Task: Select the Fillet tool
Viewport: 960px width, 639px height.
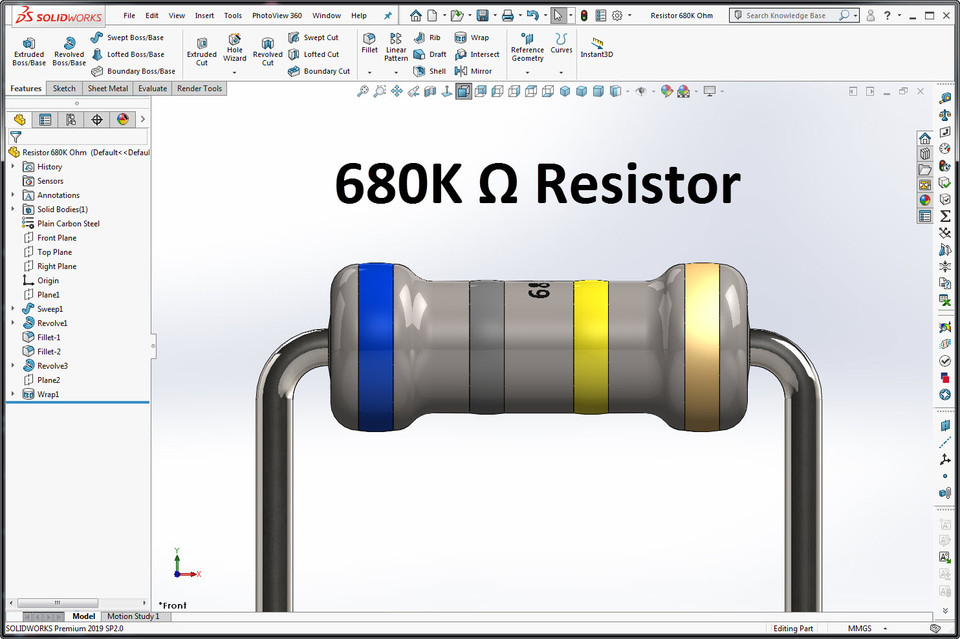Action: click(369, 44)
